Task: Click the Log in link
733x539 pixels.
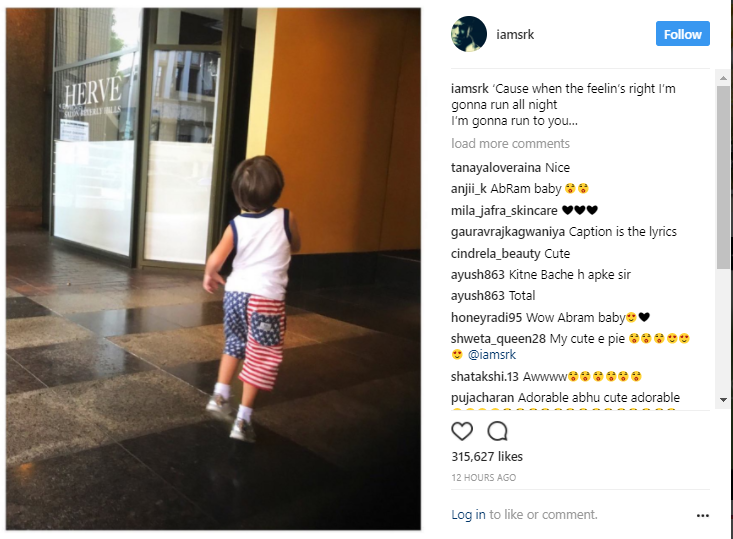Action: [468, 515]
